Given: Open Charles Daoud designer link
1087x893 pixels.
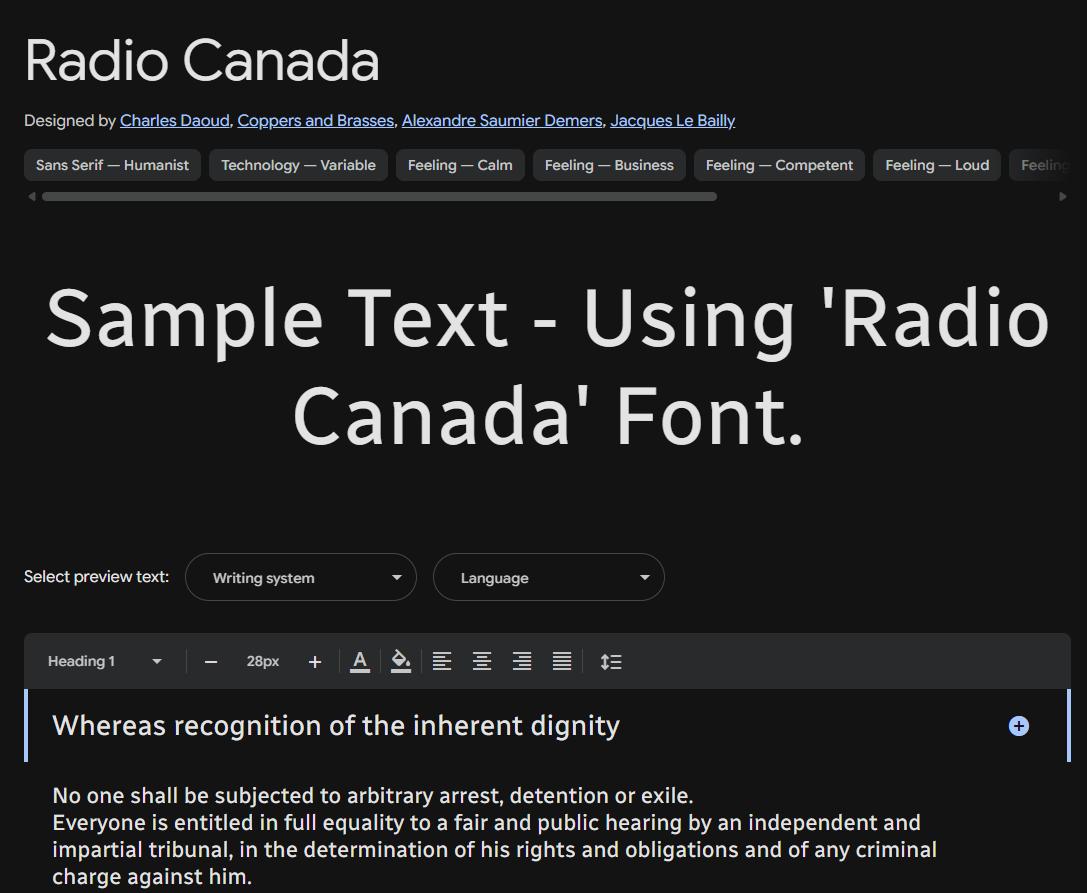Looking at the screenshot, I should point(175,121).
